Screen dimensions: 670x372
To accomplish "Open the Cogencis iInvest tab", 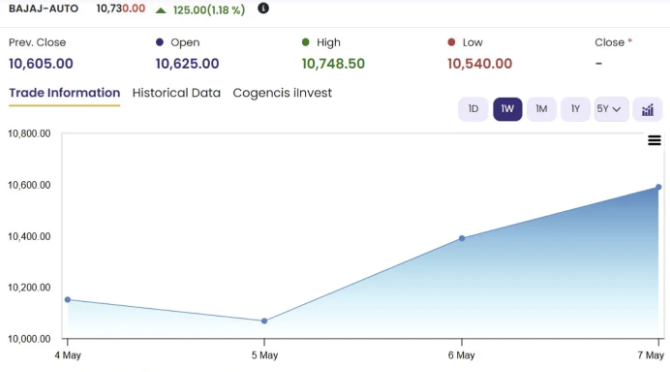I will tap(282, 93).
